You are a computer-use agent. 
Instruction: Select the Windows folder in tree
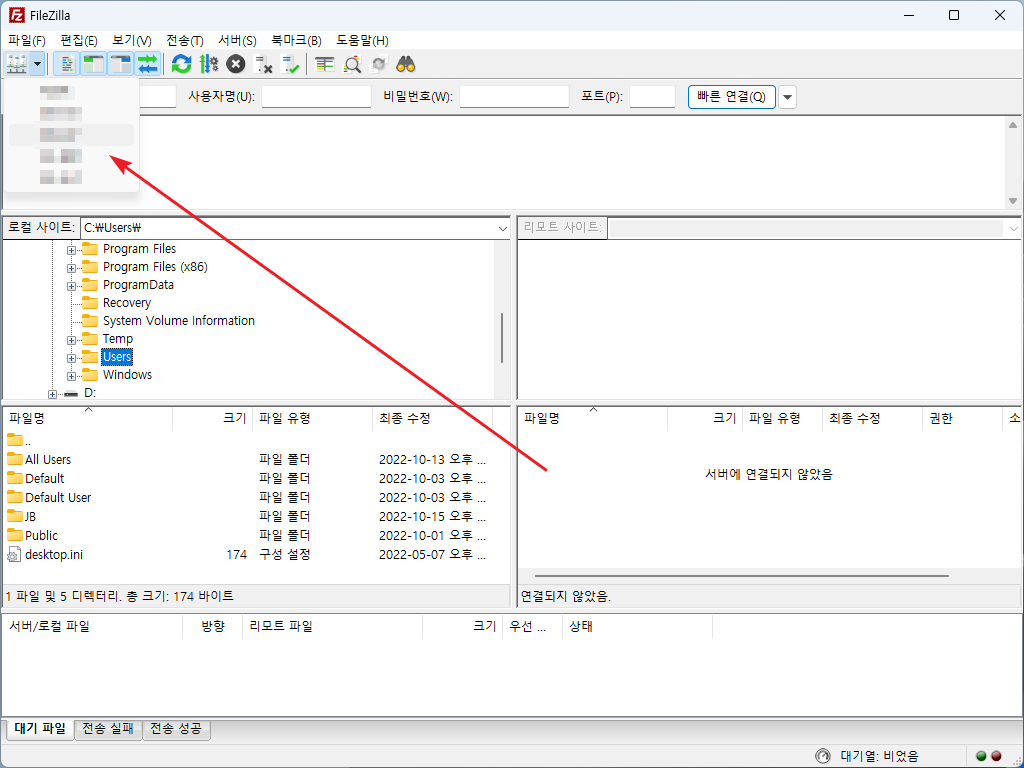coord(127,375)
